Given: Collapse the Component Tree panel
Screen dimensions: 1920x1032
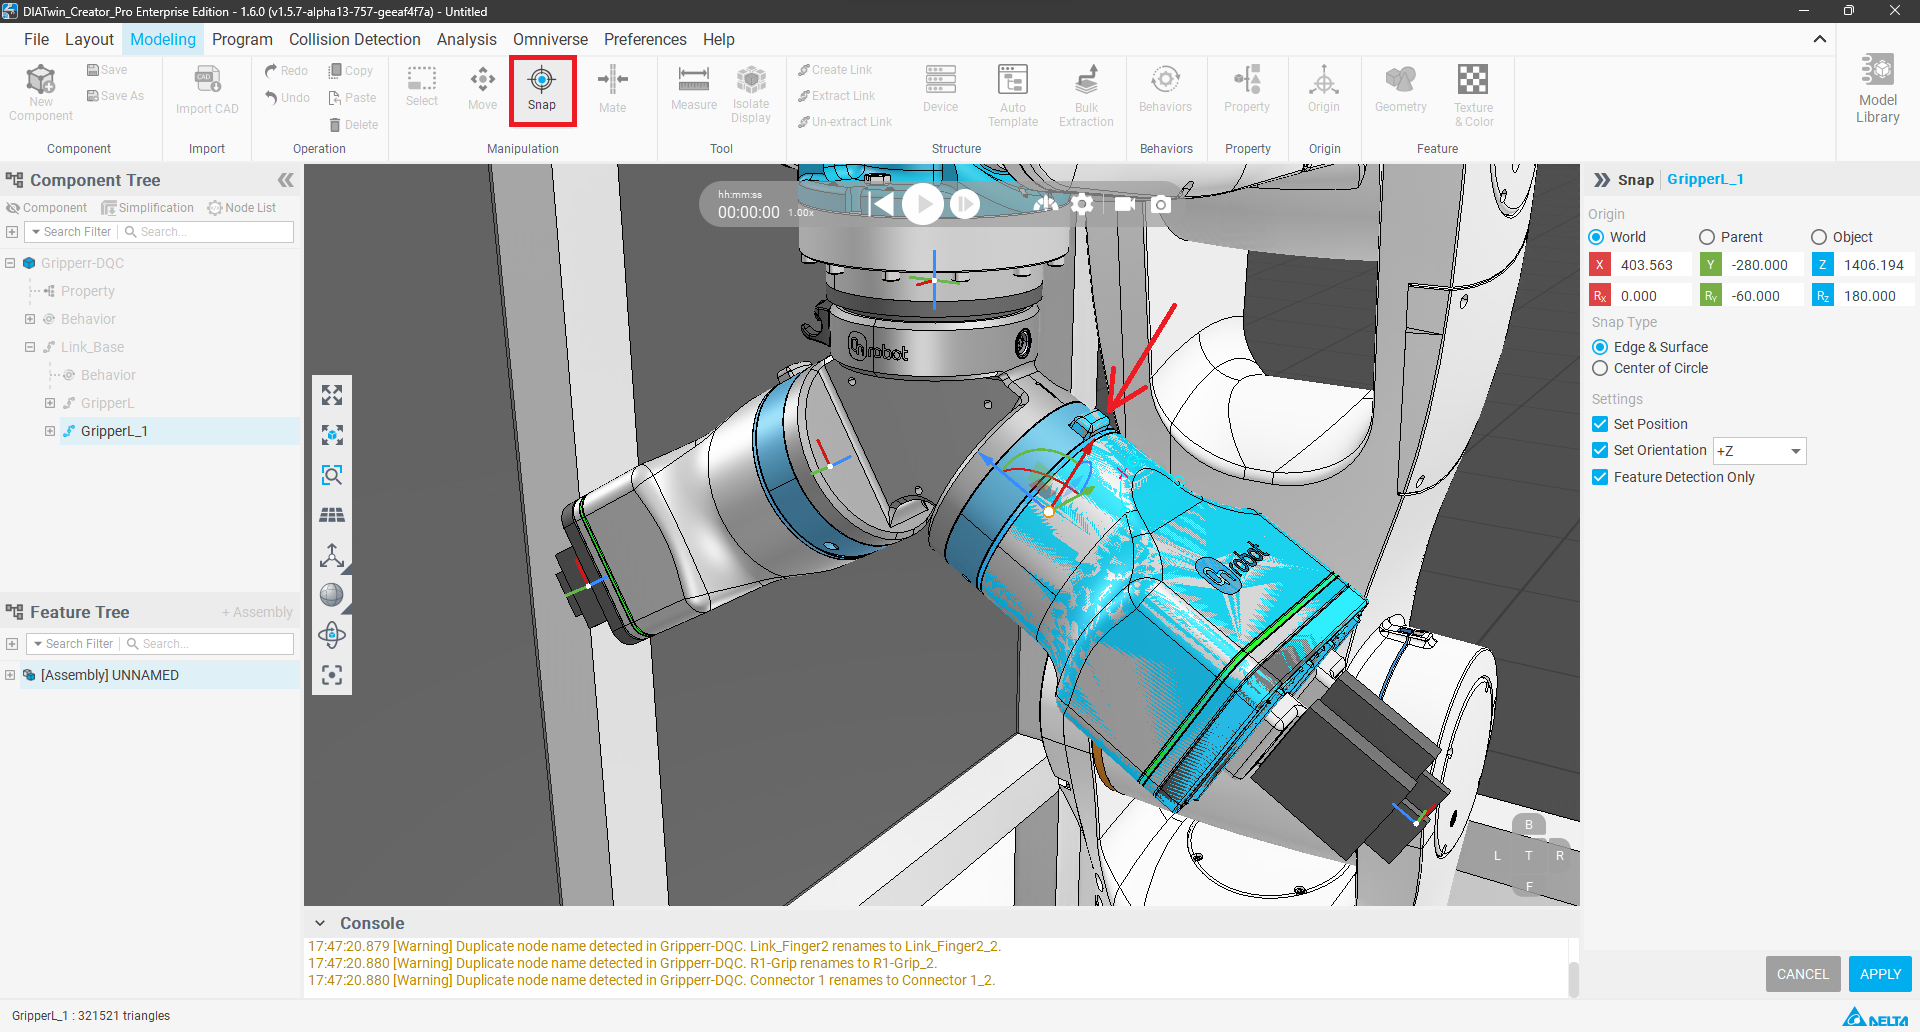Looking at the screenshot, I should click(x=286, y=180).
